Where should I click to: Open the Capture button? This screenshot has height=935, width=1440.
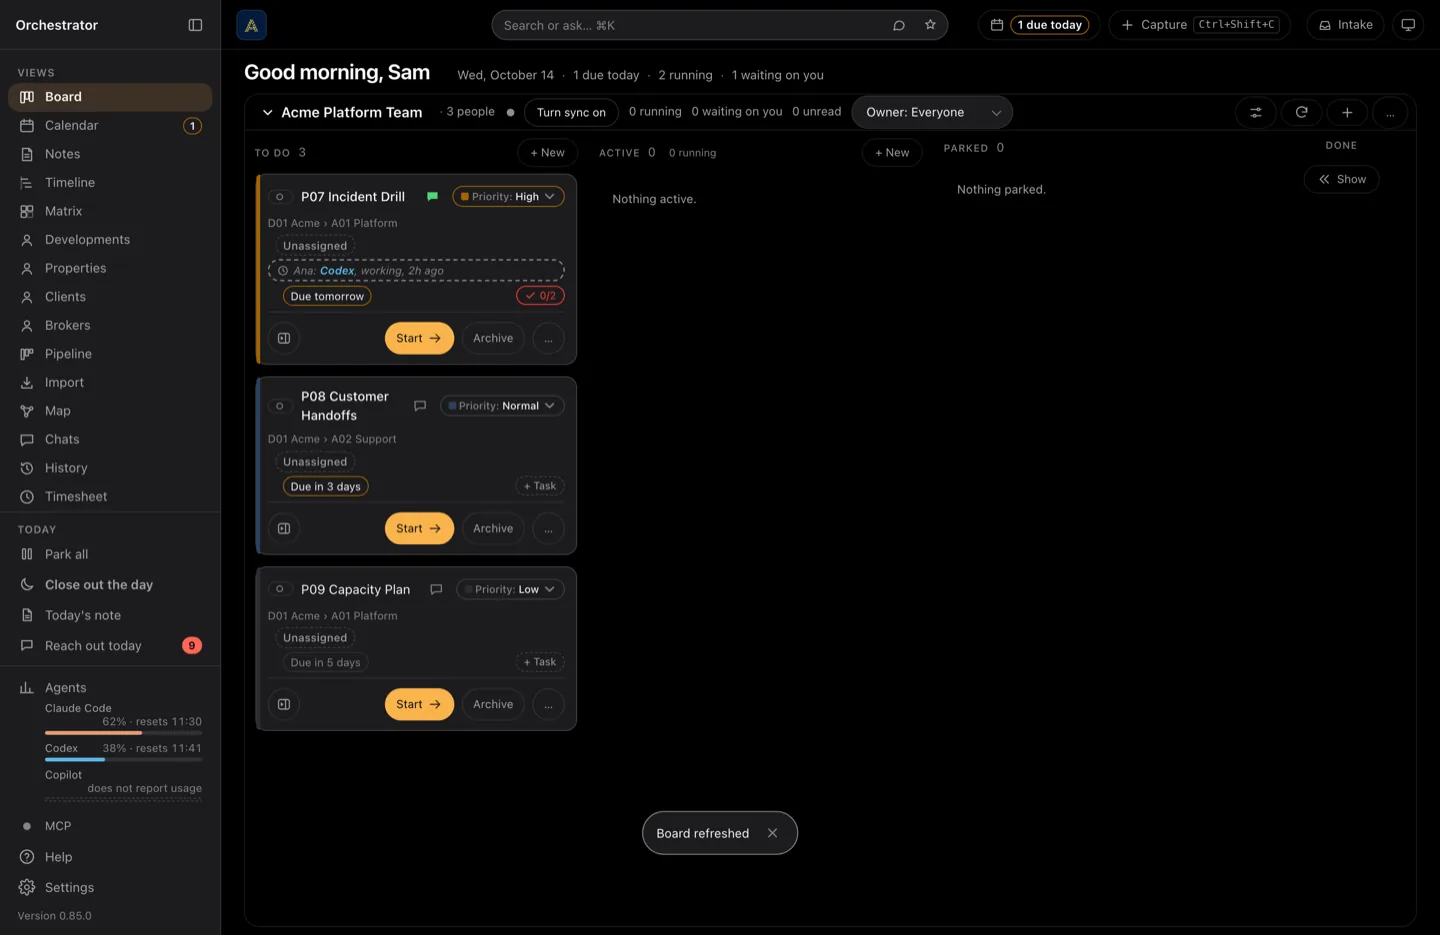[1199, 25]
